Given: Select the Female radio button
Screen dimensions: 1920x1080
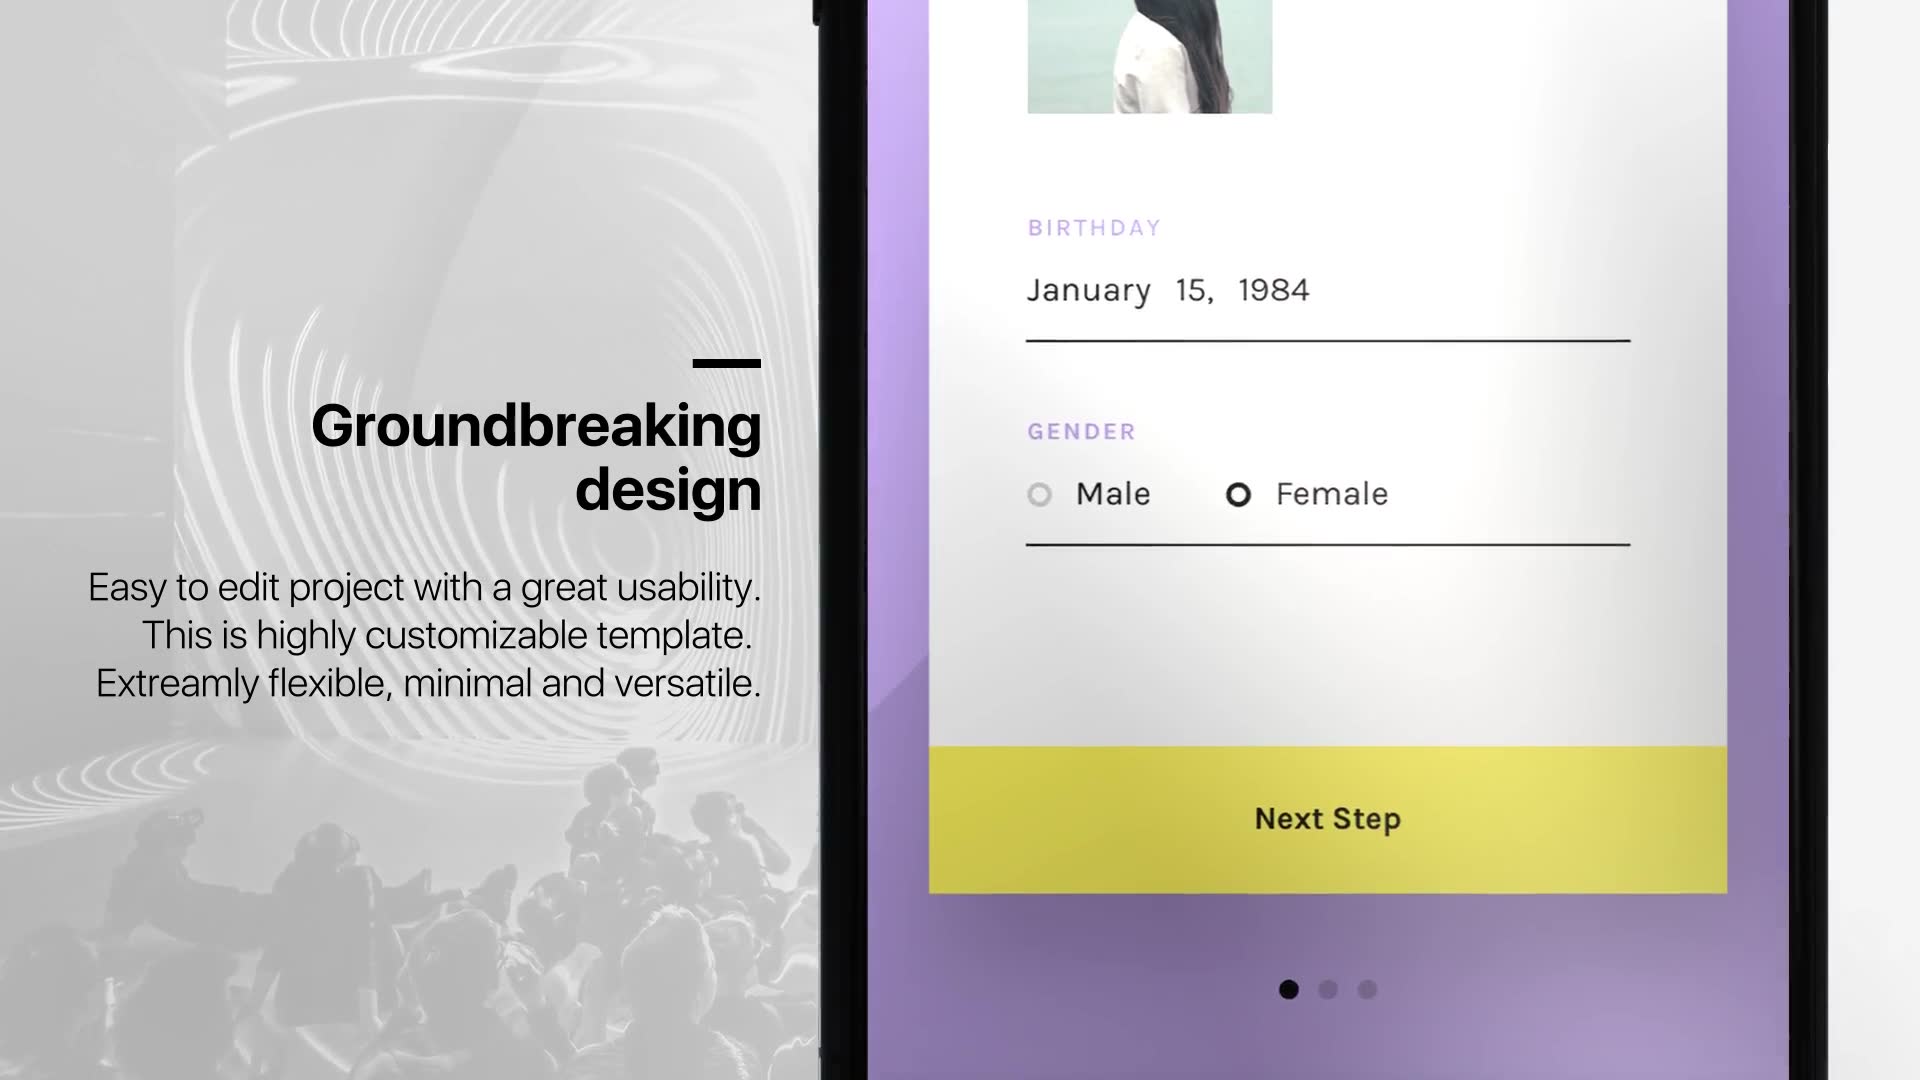Looking at the screenshot, I should (1238, 493).
